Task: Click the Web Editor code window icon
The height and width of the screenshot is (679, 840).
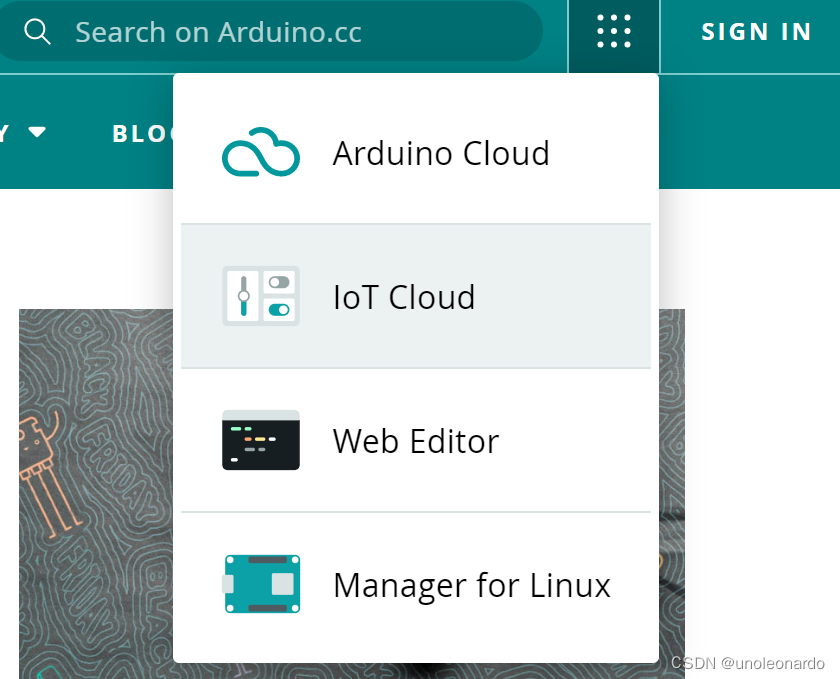Action: pos(261,440)
